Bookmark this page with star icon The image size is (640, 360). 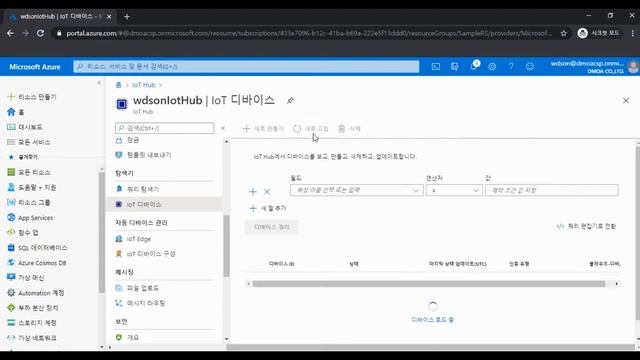coord(564,33)
